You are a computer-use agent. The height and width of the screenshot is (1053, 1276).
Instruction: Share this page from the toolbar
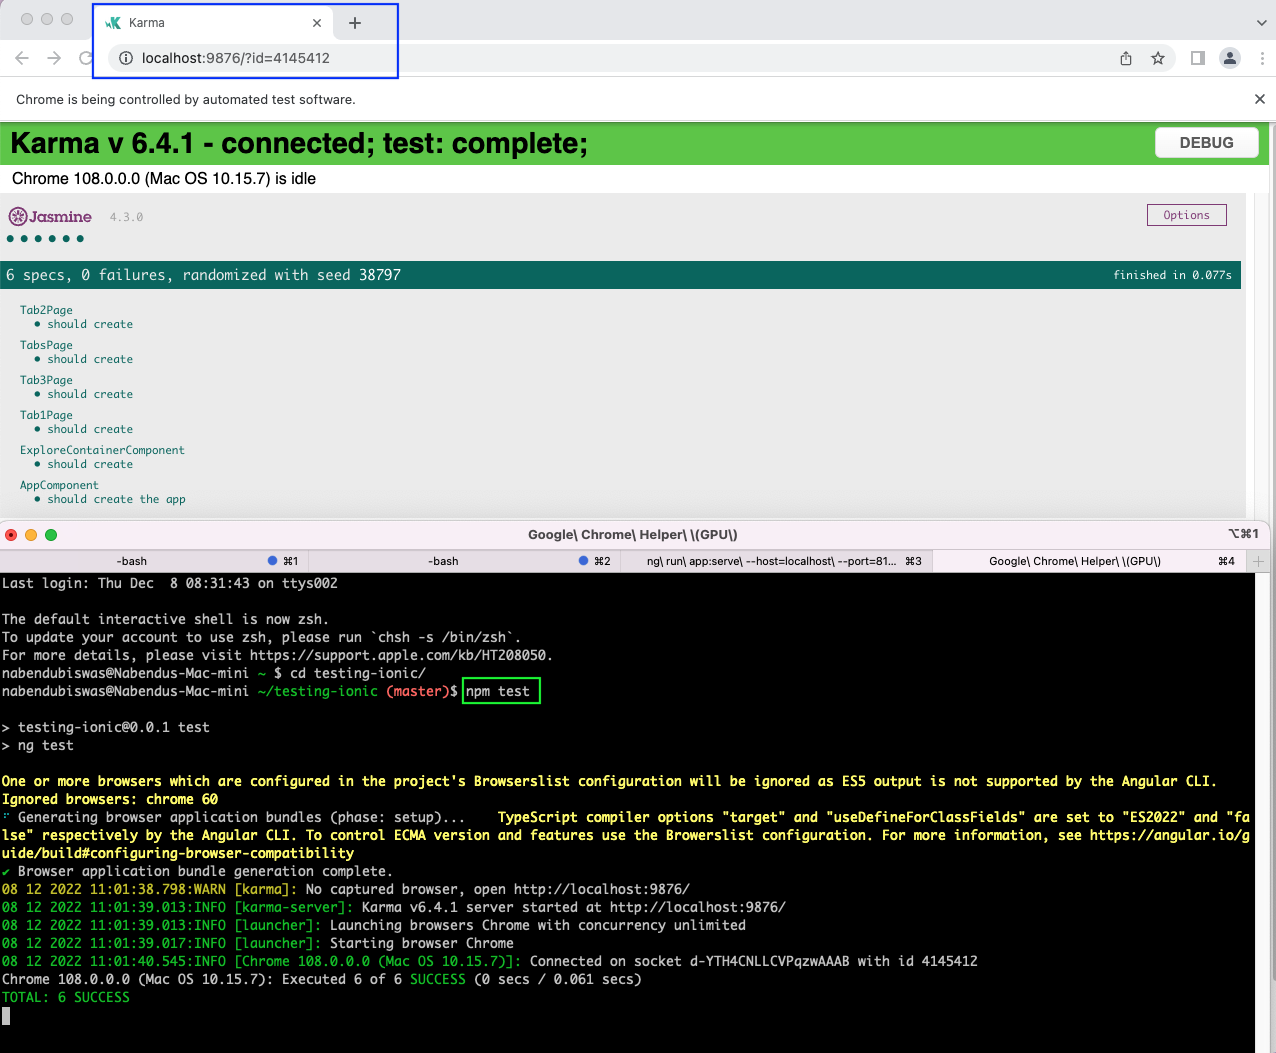tap(1126, 58)
